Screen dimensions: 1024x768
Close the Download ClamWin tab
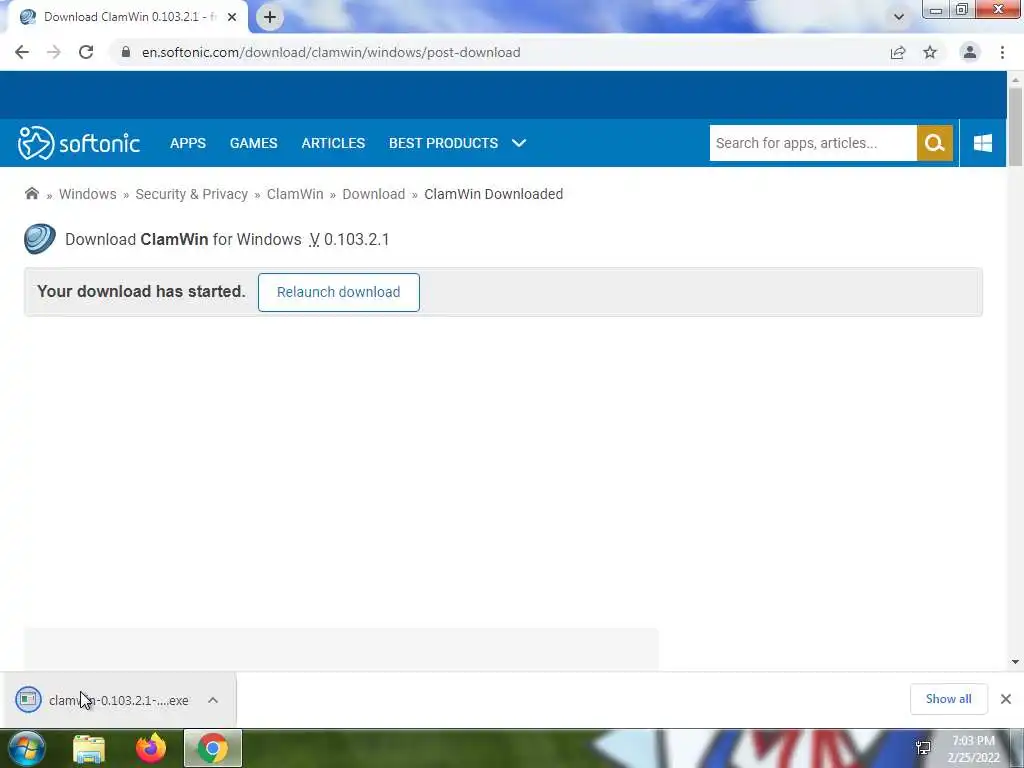coord(232,17)
